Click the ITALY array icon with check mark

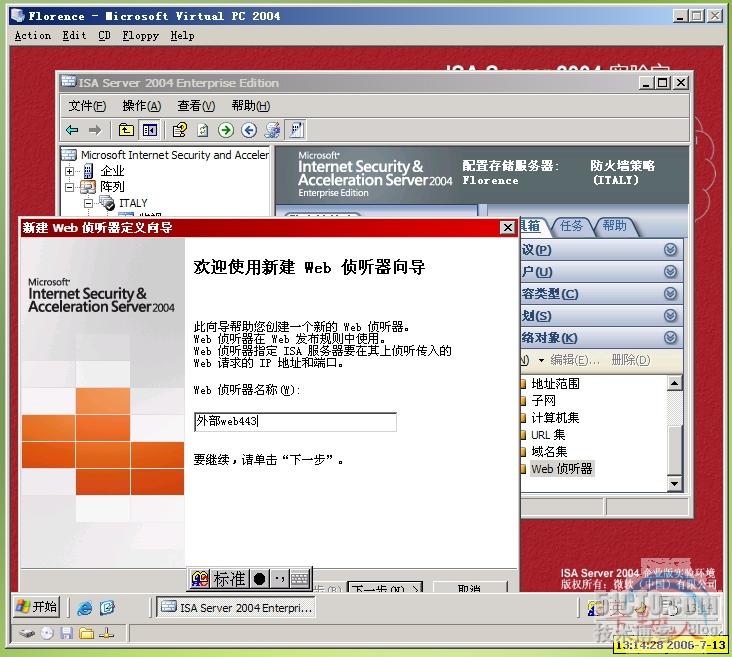(106, 203)
